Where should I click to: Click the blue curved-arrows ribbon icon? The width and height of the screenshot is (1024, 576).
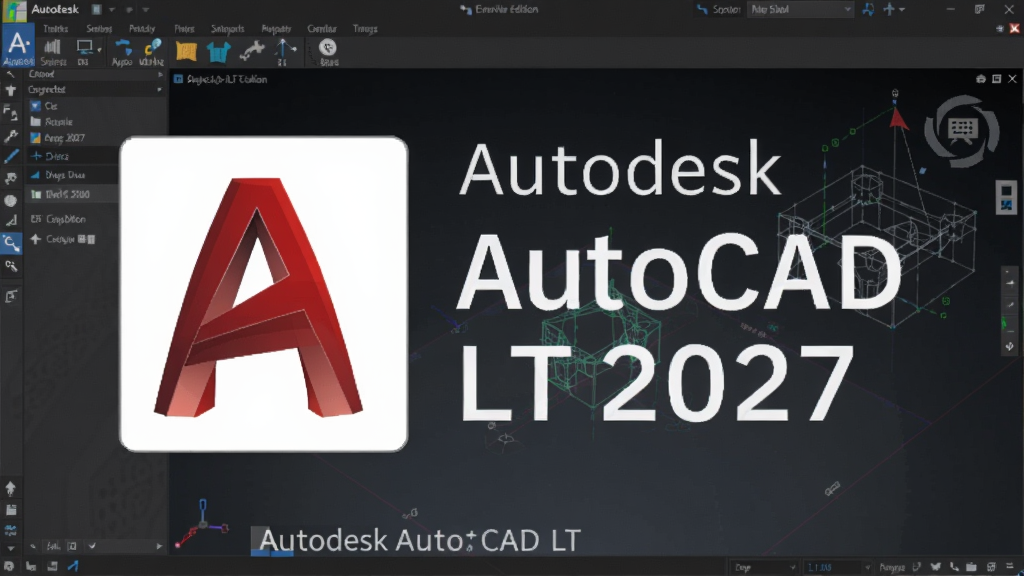click(123, 47)
